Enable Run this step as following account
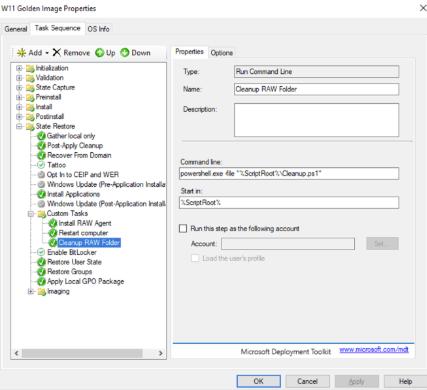 pos(183,229)
